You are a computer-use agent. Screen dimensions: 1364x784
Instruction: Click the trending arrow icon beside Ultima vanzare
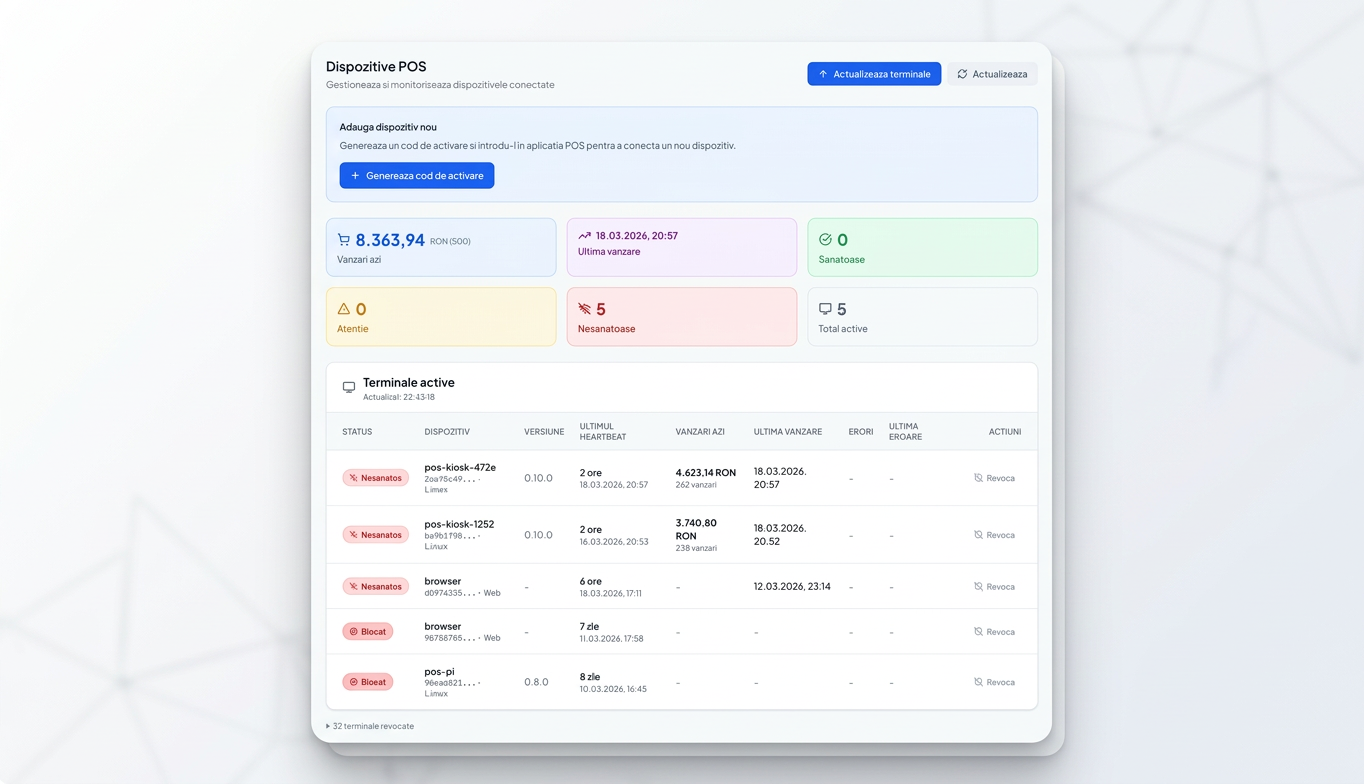click(x=584, y=236)
